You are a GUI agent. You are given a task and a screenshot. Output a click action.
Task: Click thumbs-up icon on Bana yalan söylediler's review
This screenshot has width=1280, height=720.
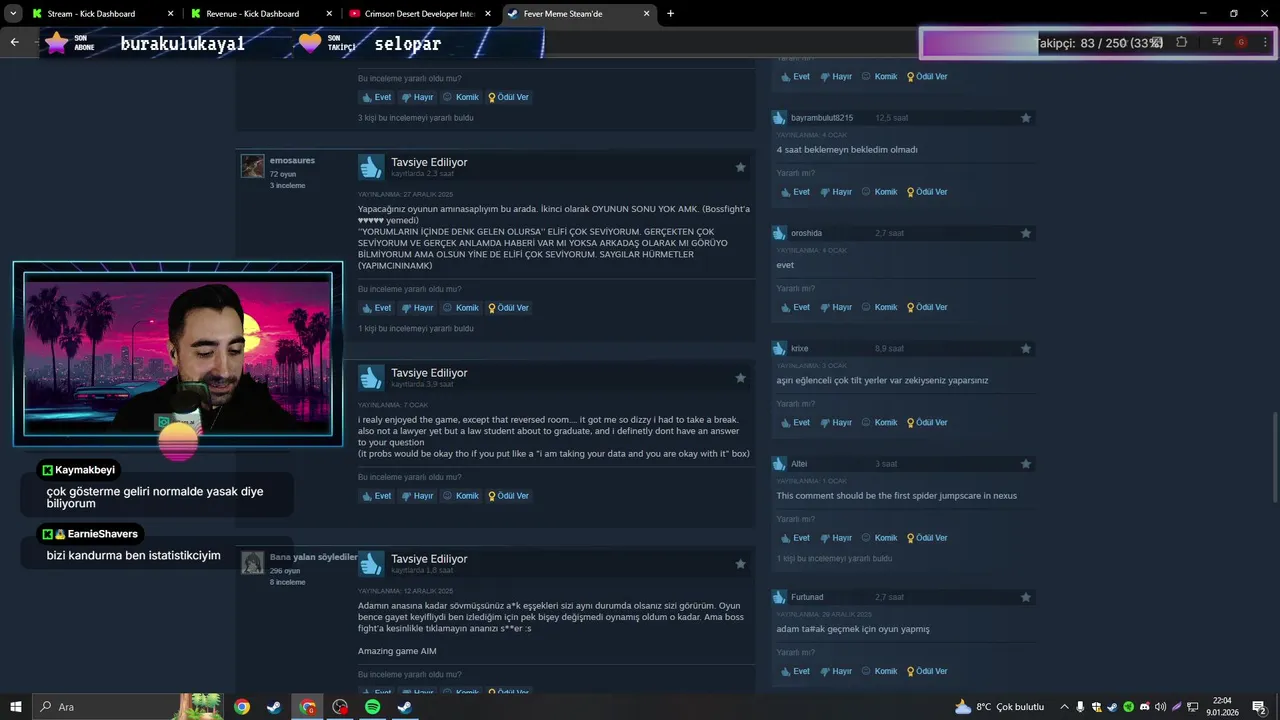(371, 564)
